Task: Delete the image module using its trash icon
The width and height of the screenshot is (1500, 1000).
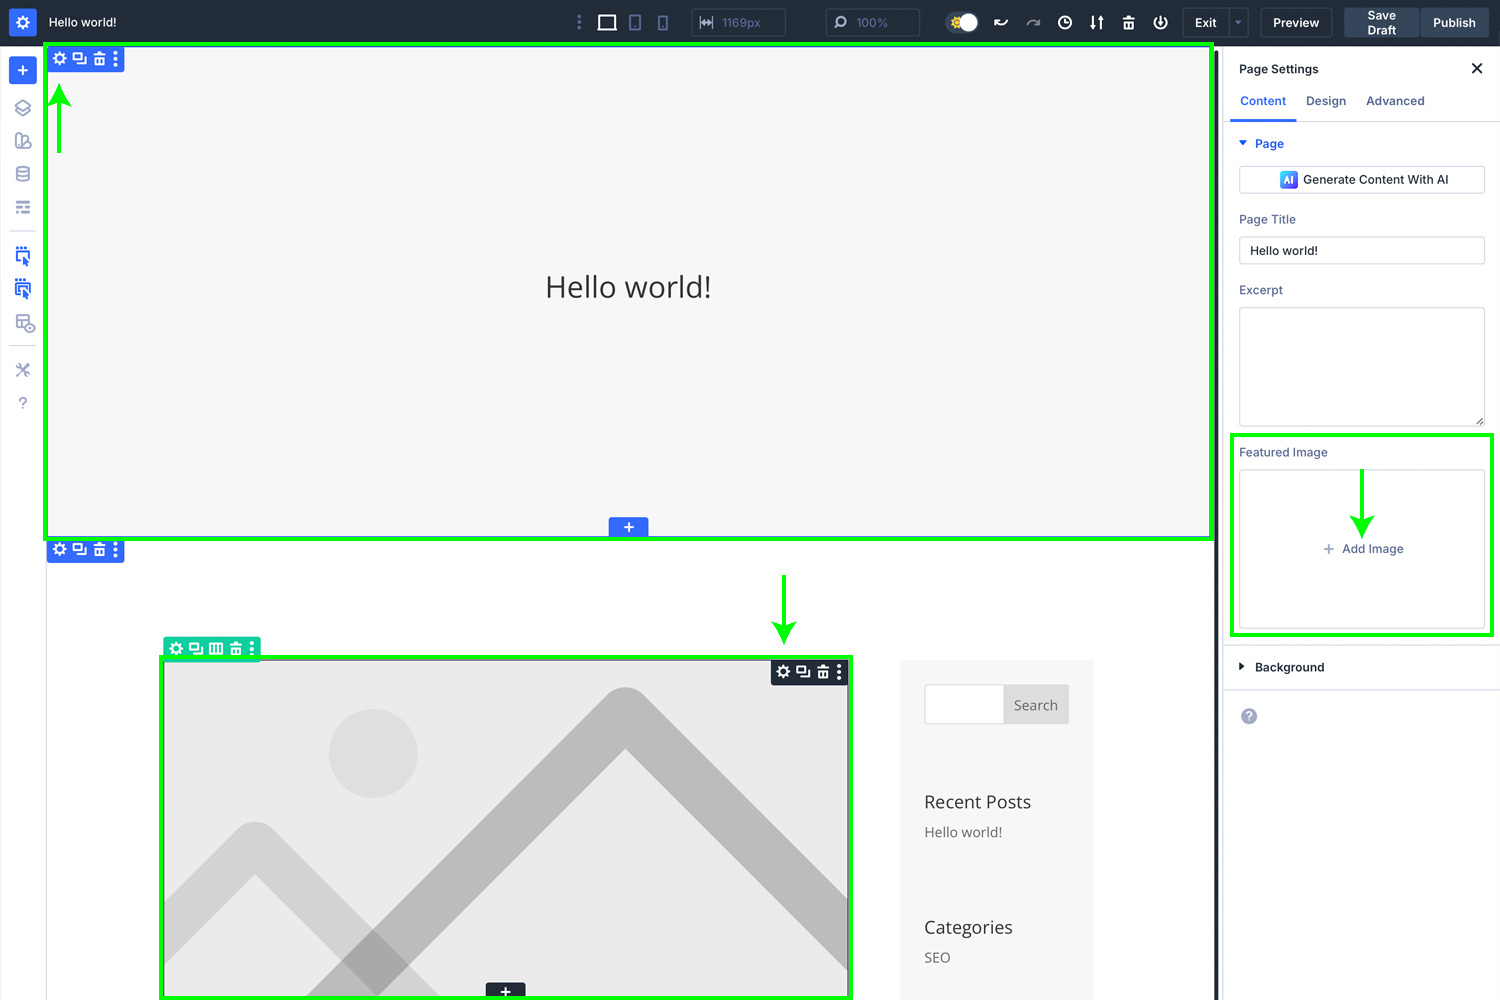Action: pyautogui.click(x=821, y=671)
